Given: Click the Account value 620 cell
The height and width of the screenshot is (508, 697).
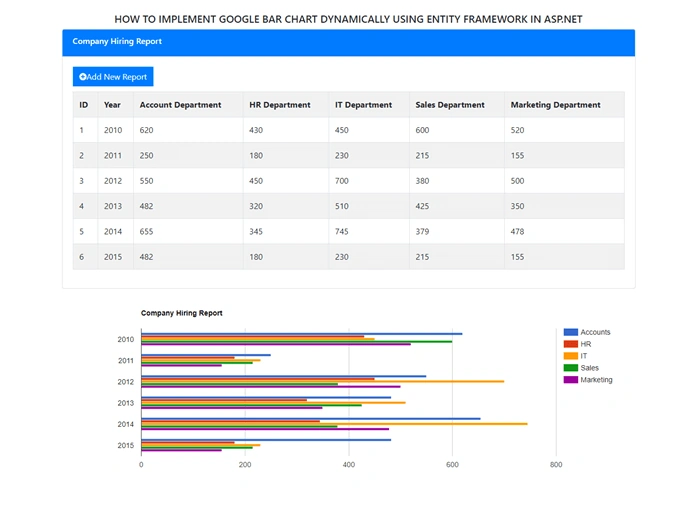Looking at the screenshot, I should tap(188, 130).
